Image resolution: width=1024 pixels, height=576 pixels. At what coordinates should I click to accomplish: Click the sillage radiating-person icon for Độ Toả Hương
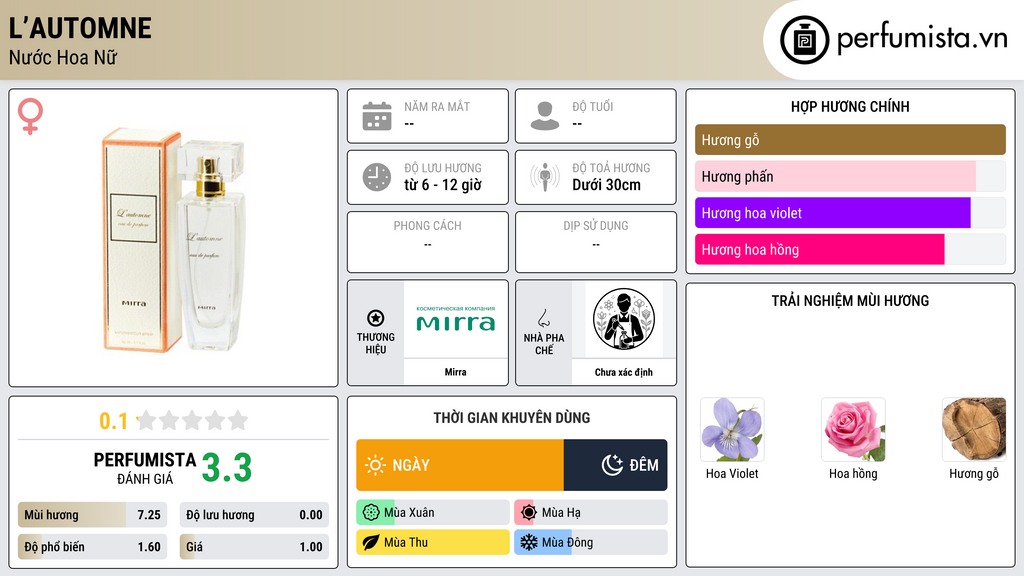(x=545, y=177)
